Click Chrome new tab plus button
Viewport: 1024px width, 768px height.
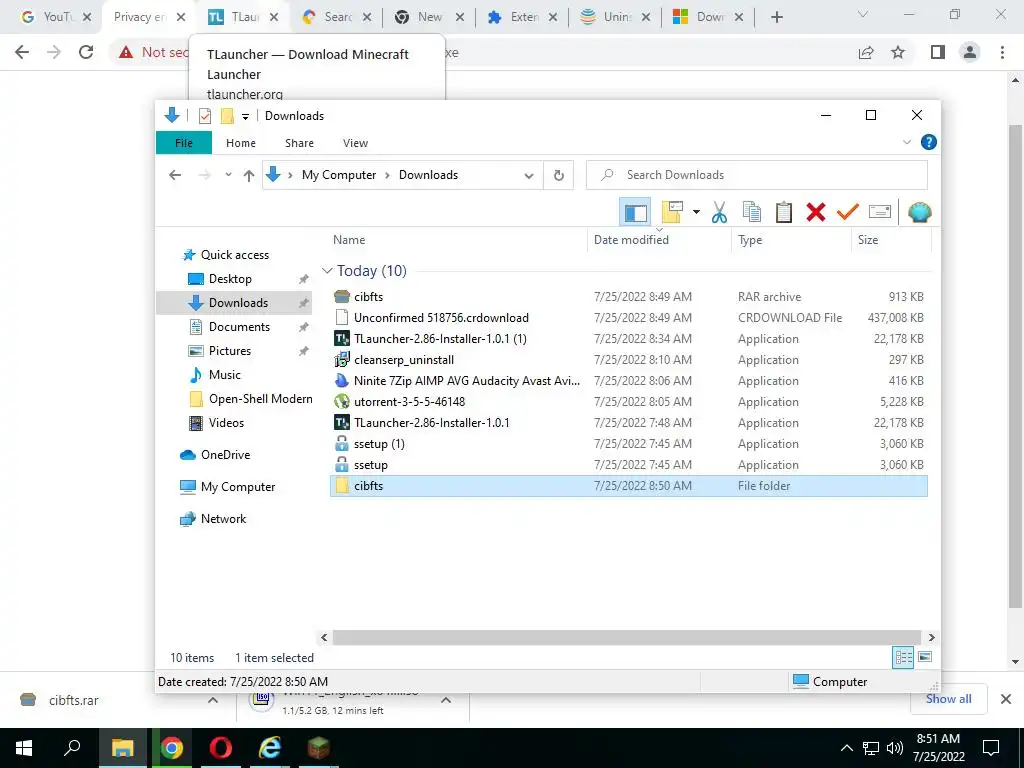click(776, 18)
